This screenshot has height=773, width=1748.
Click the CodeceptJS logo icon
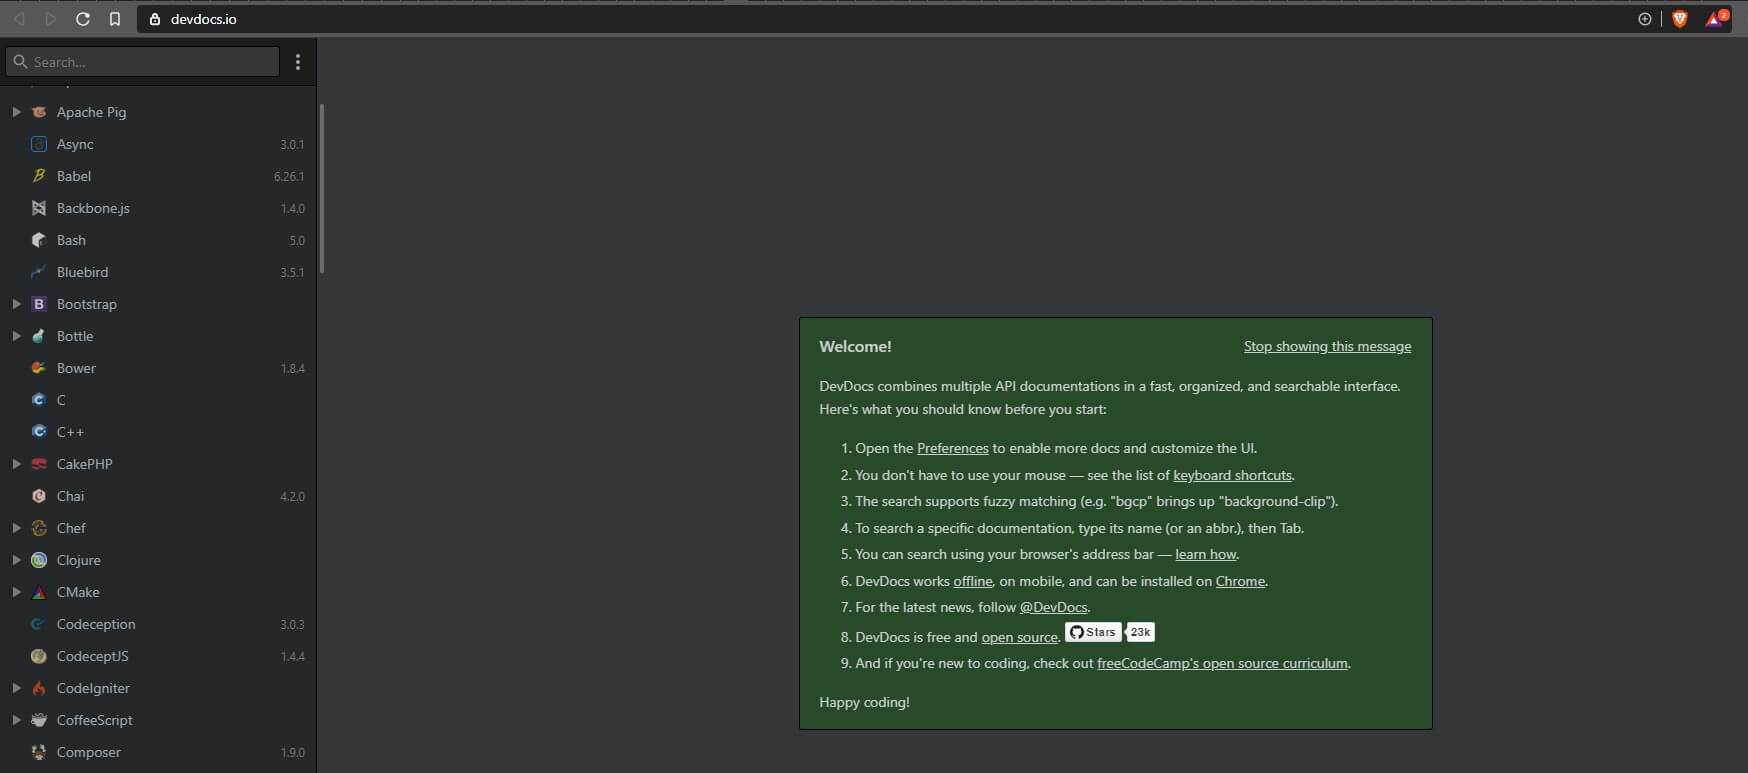pos(39,656)
